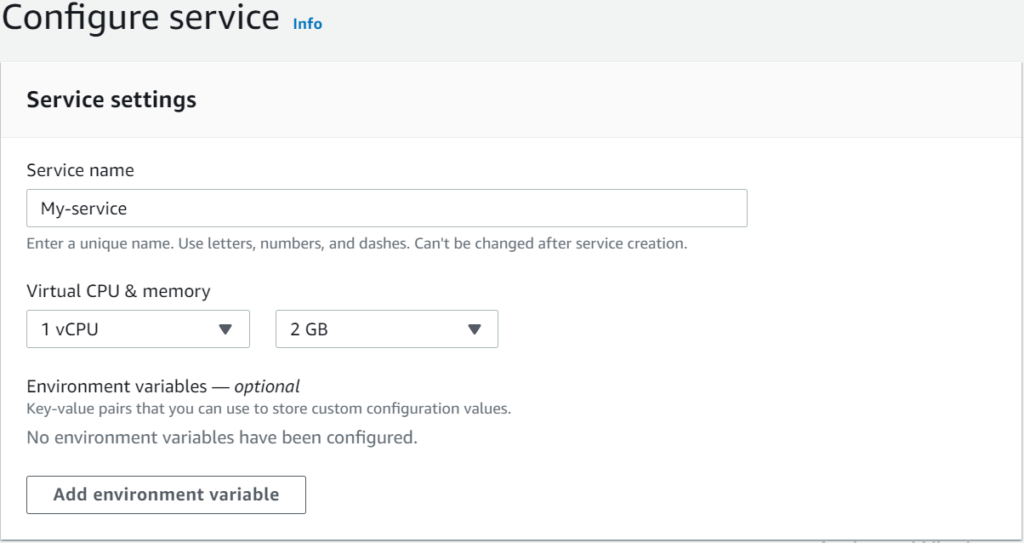The height and width of the screenshot is (543, 1024).
Task: Select the 2 GB value text
Action: (x=309, y=329)
